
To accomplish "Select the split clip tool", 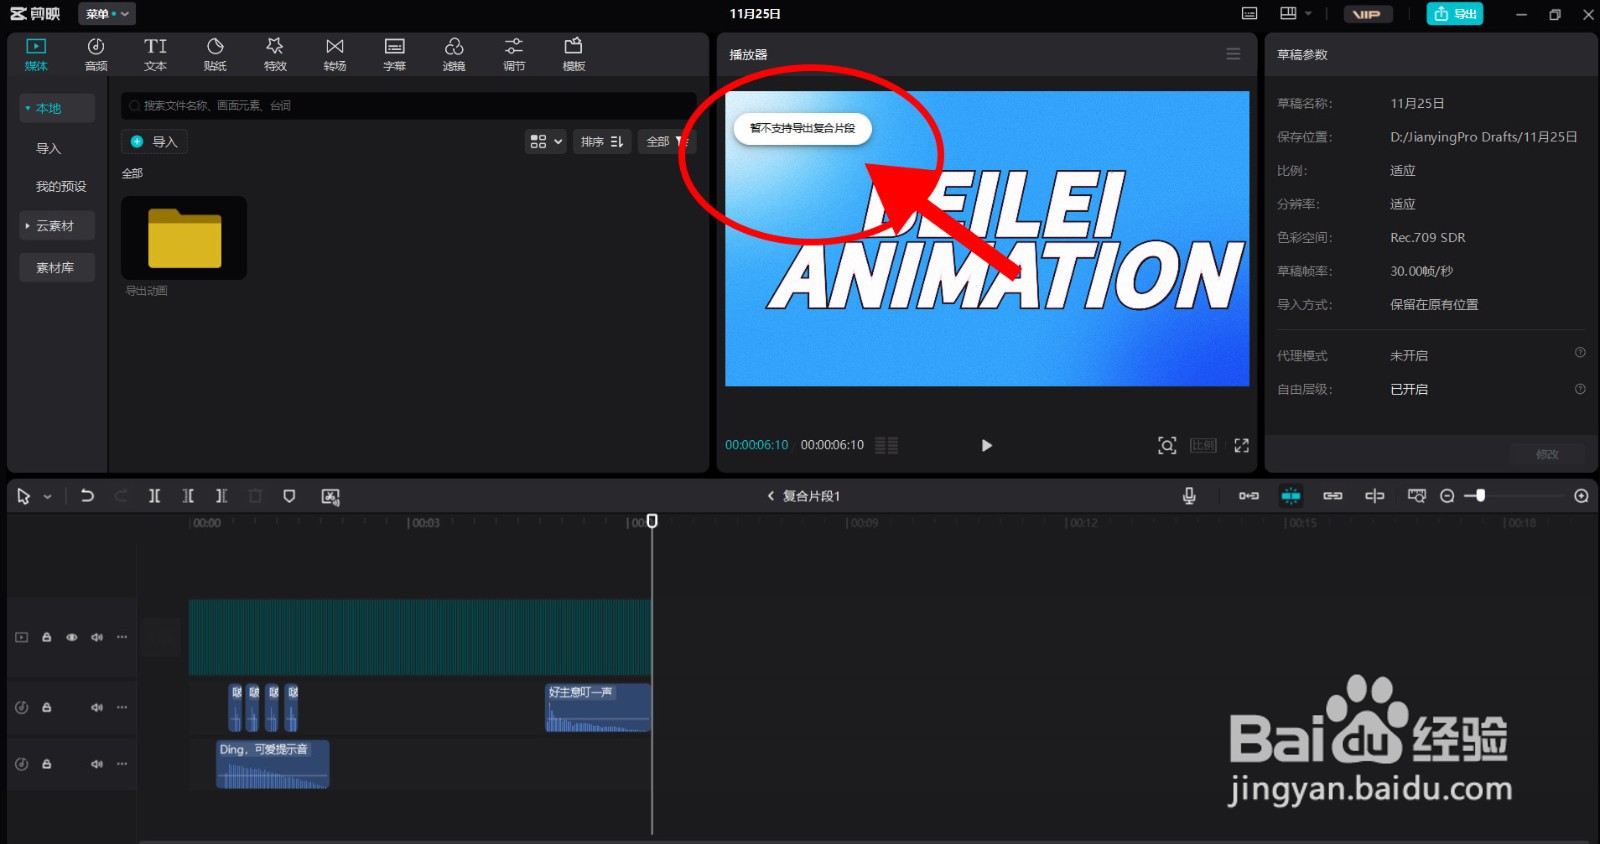I will 155,496.
